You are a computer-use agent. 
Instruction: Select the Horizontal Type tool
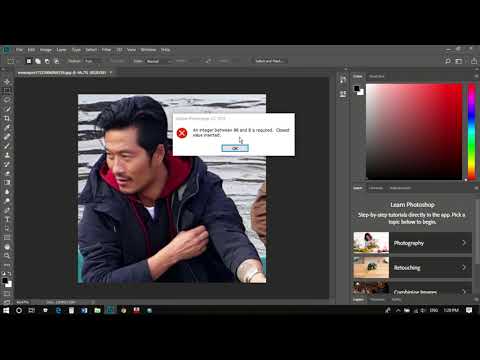(7, 219)
